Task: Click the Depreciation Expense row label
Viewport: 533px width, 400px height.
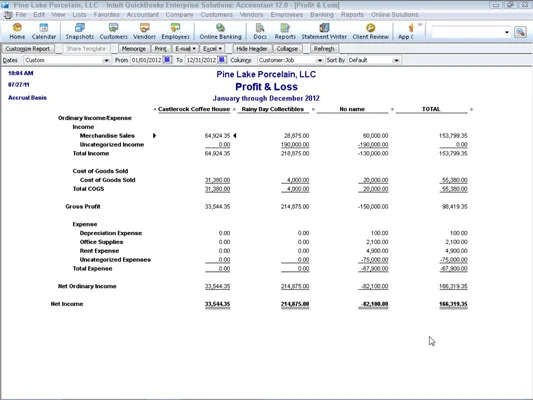Action: pos(111,233)
